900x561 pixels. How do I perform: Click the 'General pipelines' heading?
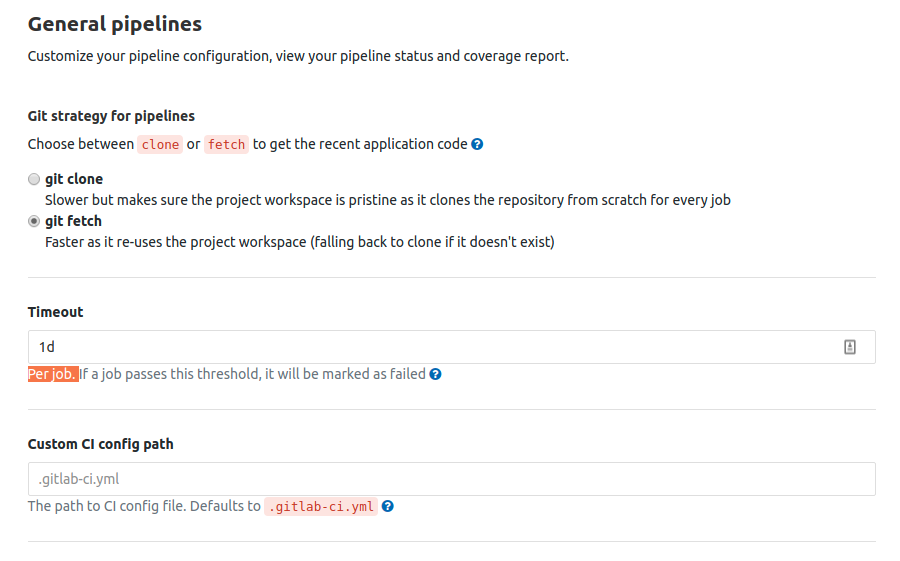click(x=115, y=24)
